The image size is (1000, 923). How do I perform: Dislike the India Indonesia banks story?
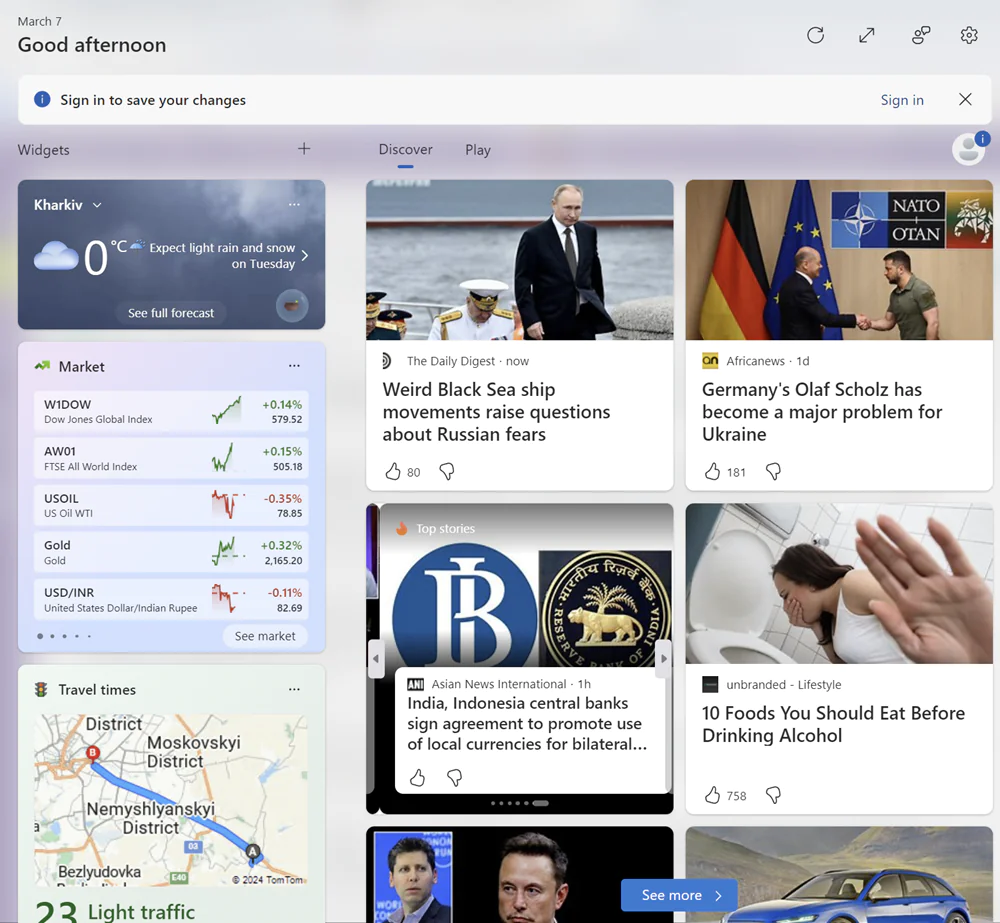(454, 778)
